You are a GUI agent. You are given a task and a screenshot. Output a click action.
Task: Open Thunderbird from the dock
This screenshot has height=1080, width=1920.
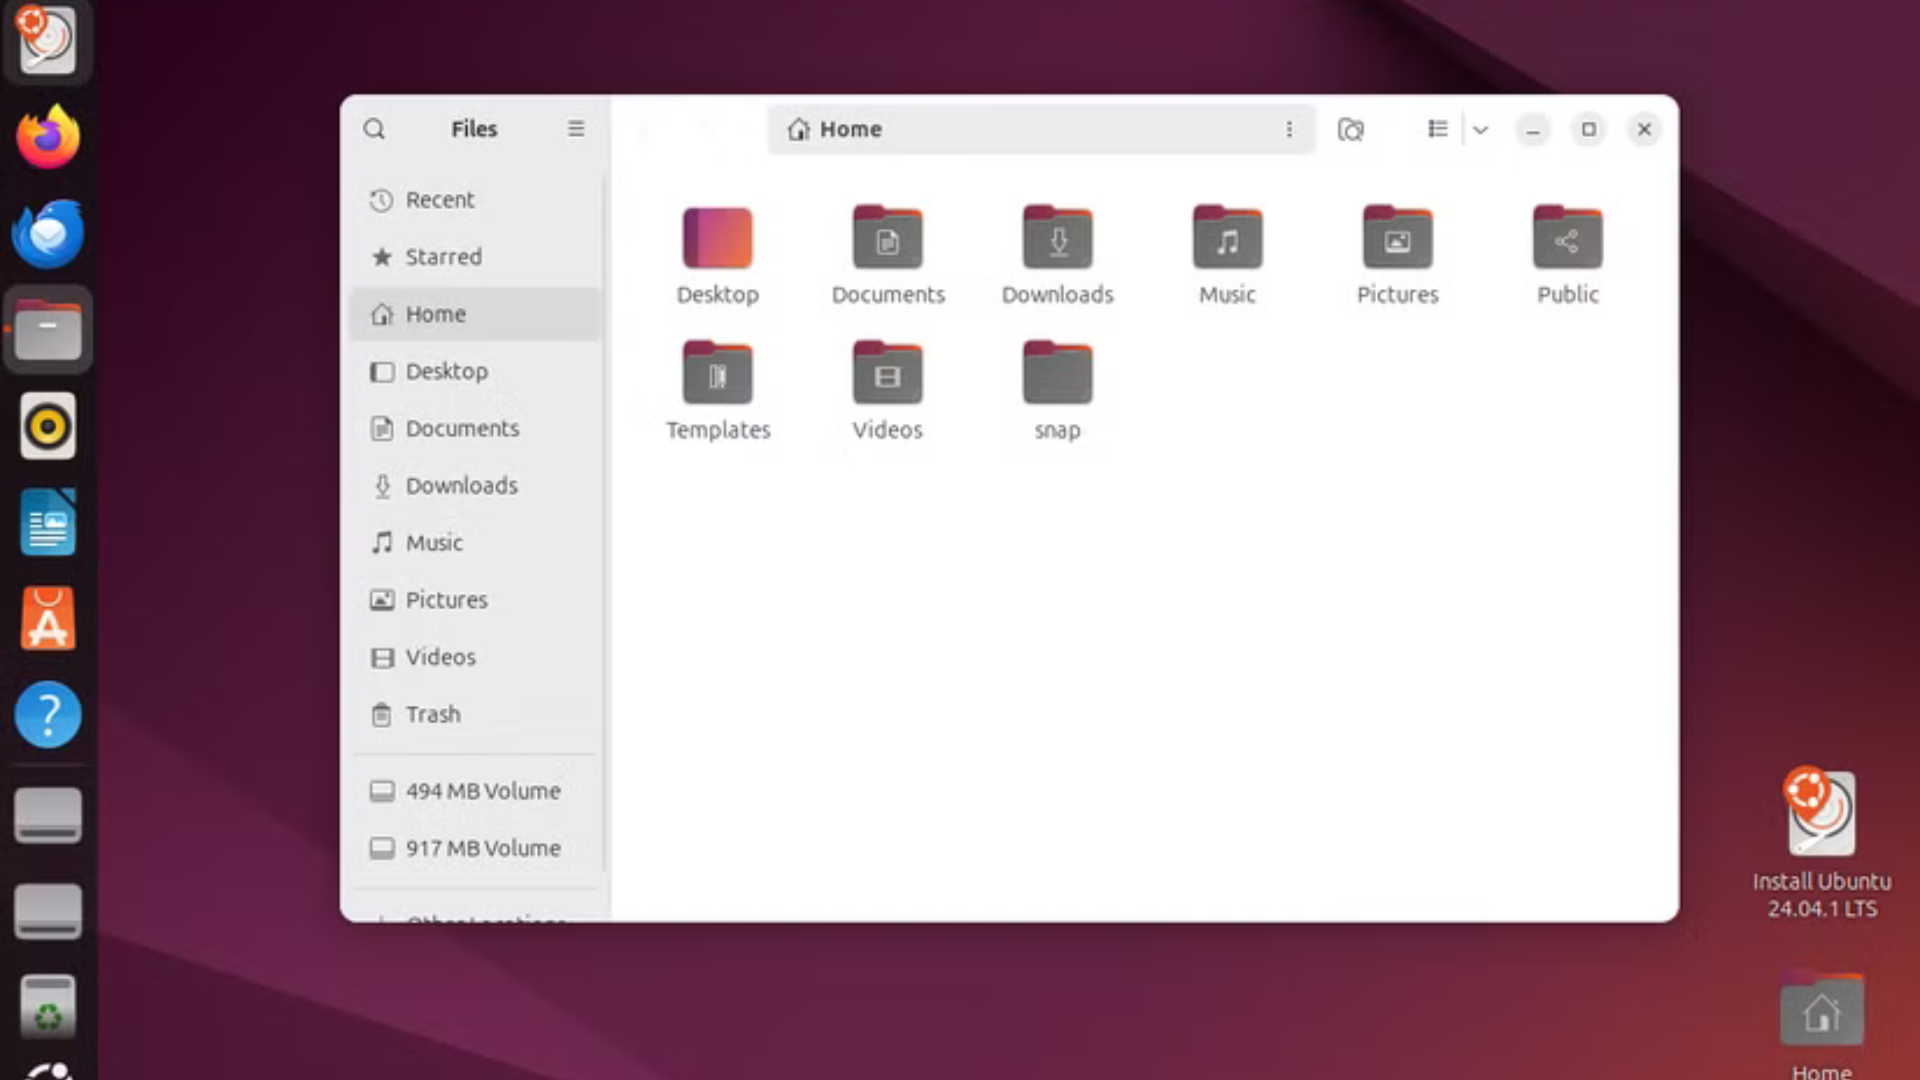click(x=47, y=233)
